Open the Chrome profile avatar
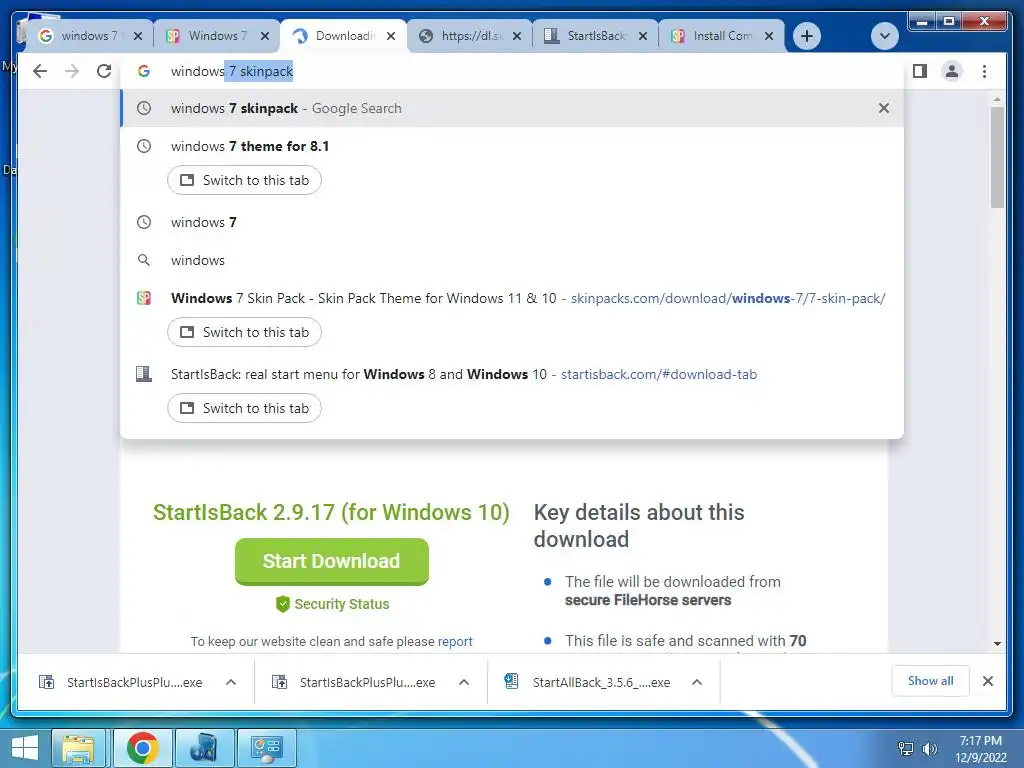1024x768 pixels. [952, 71]
